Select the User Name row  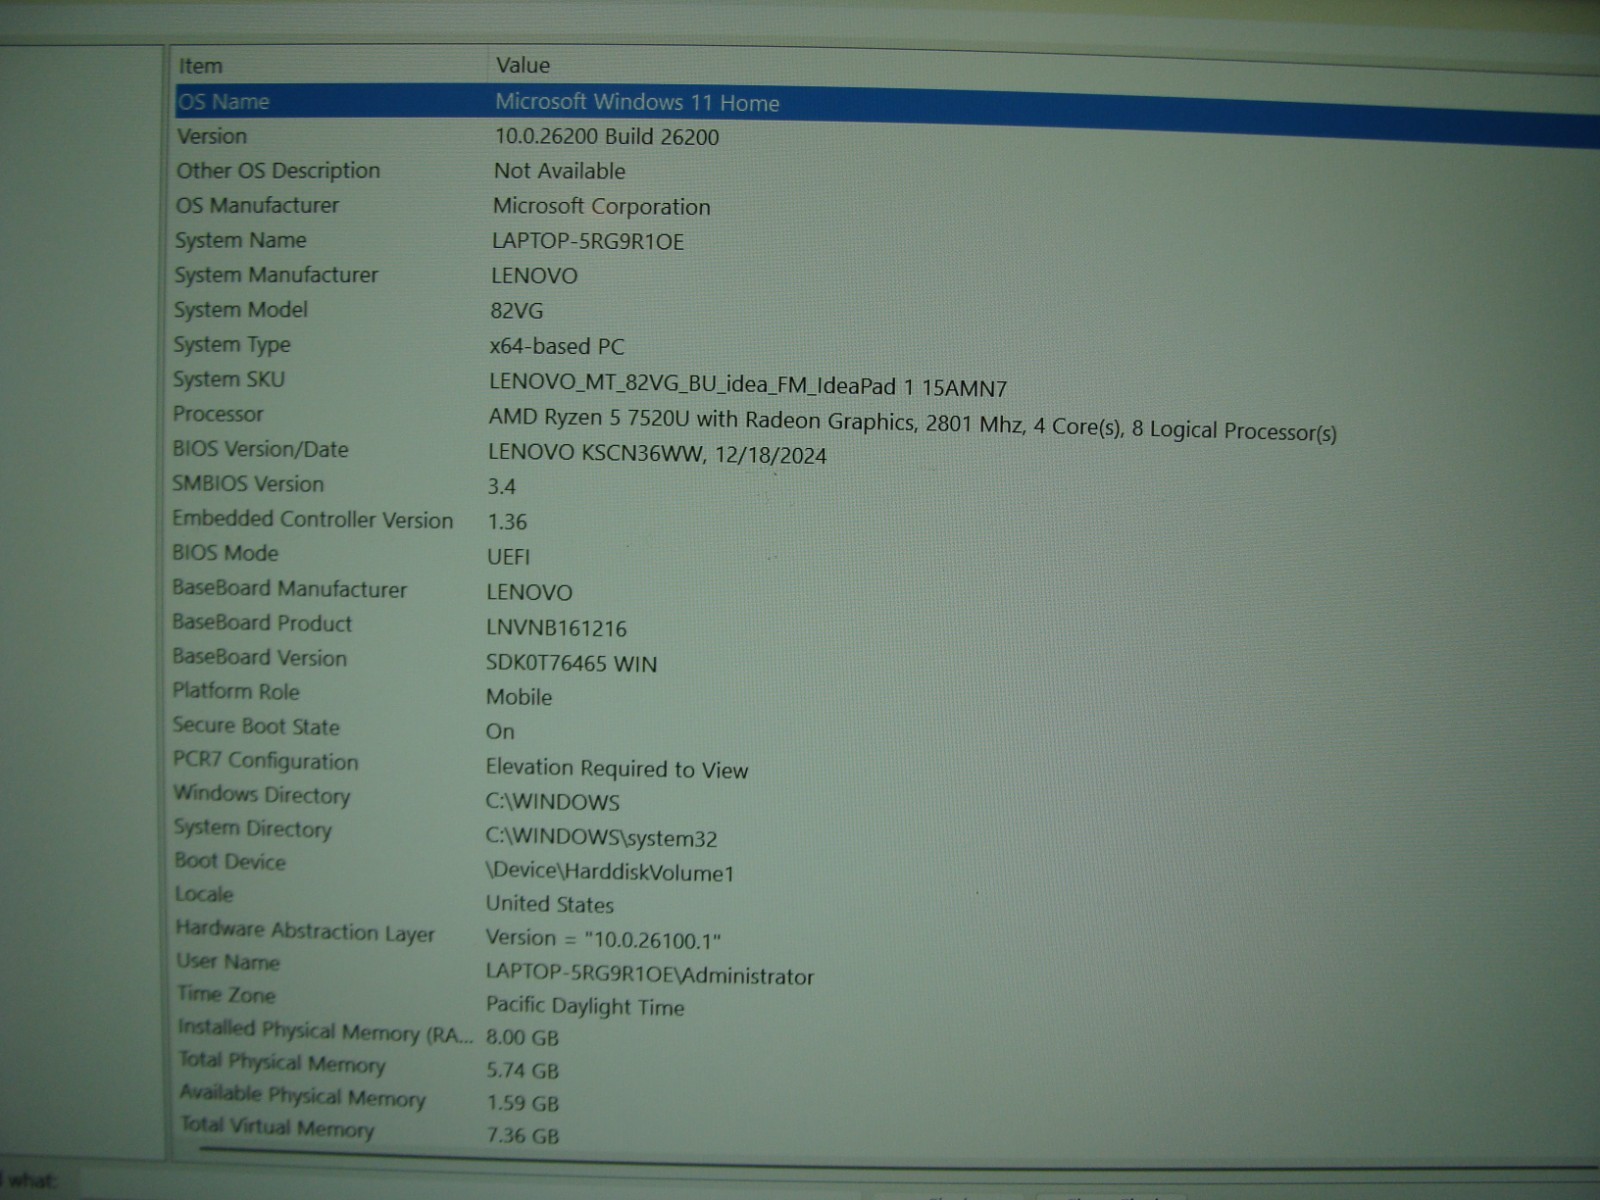click(x=228, y=961)
